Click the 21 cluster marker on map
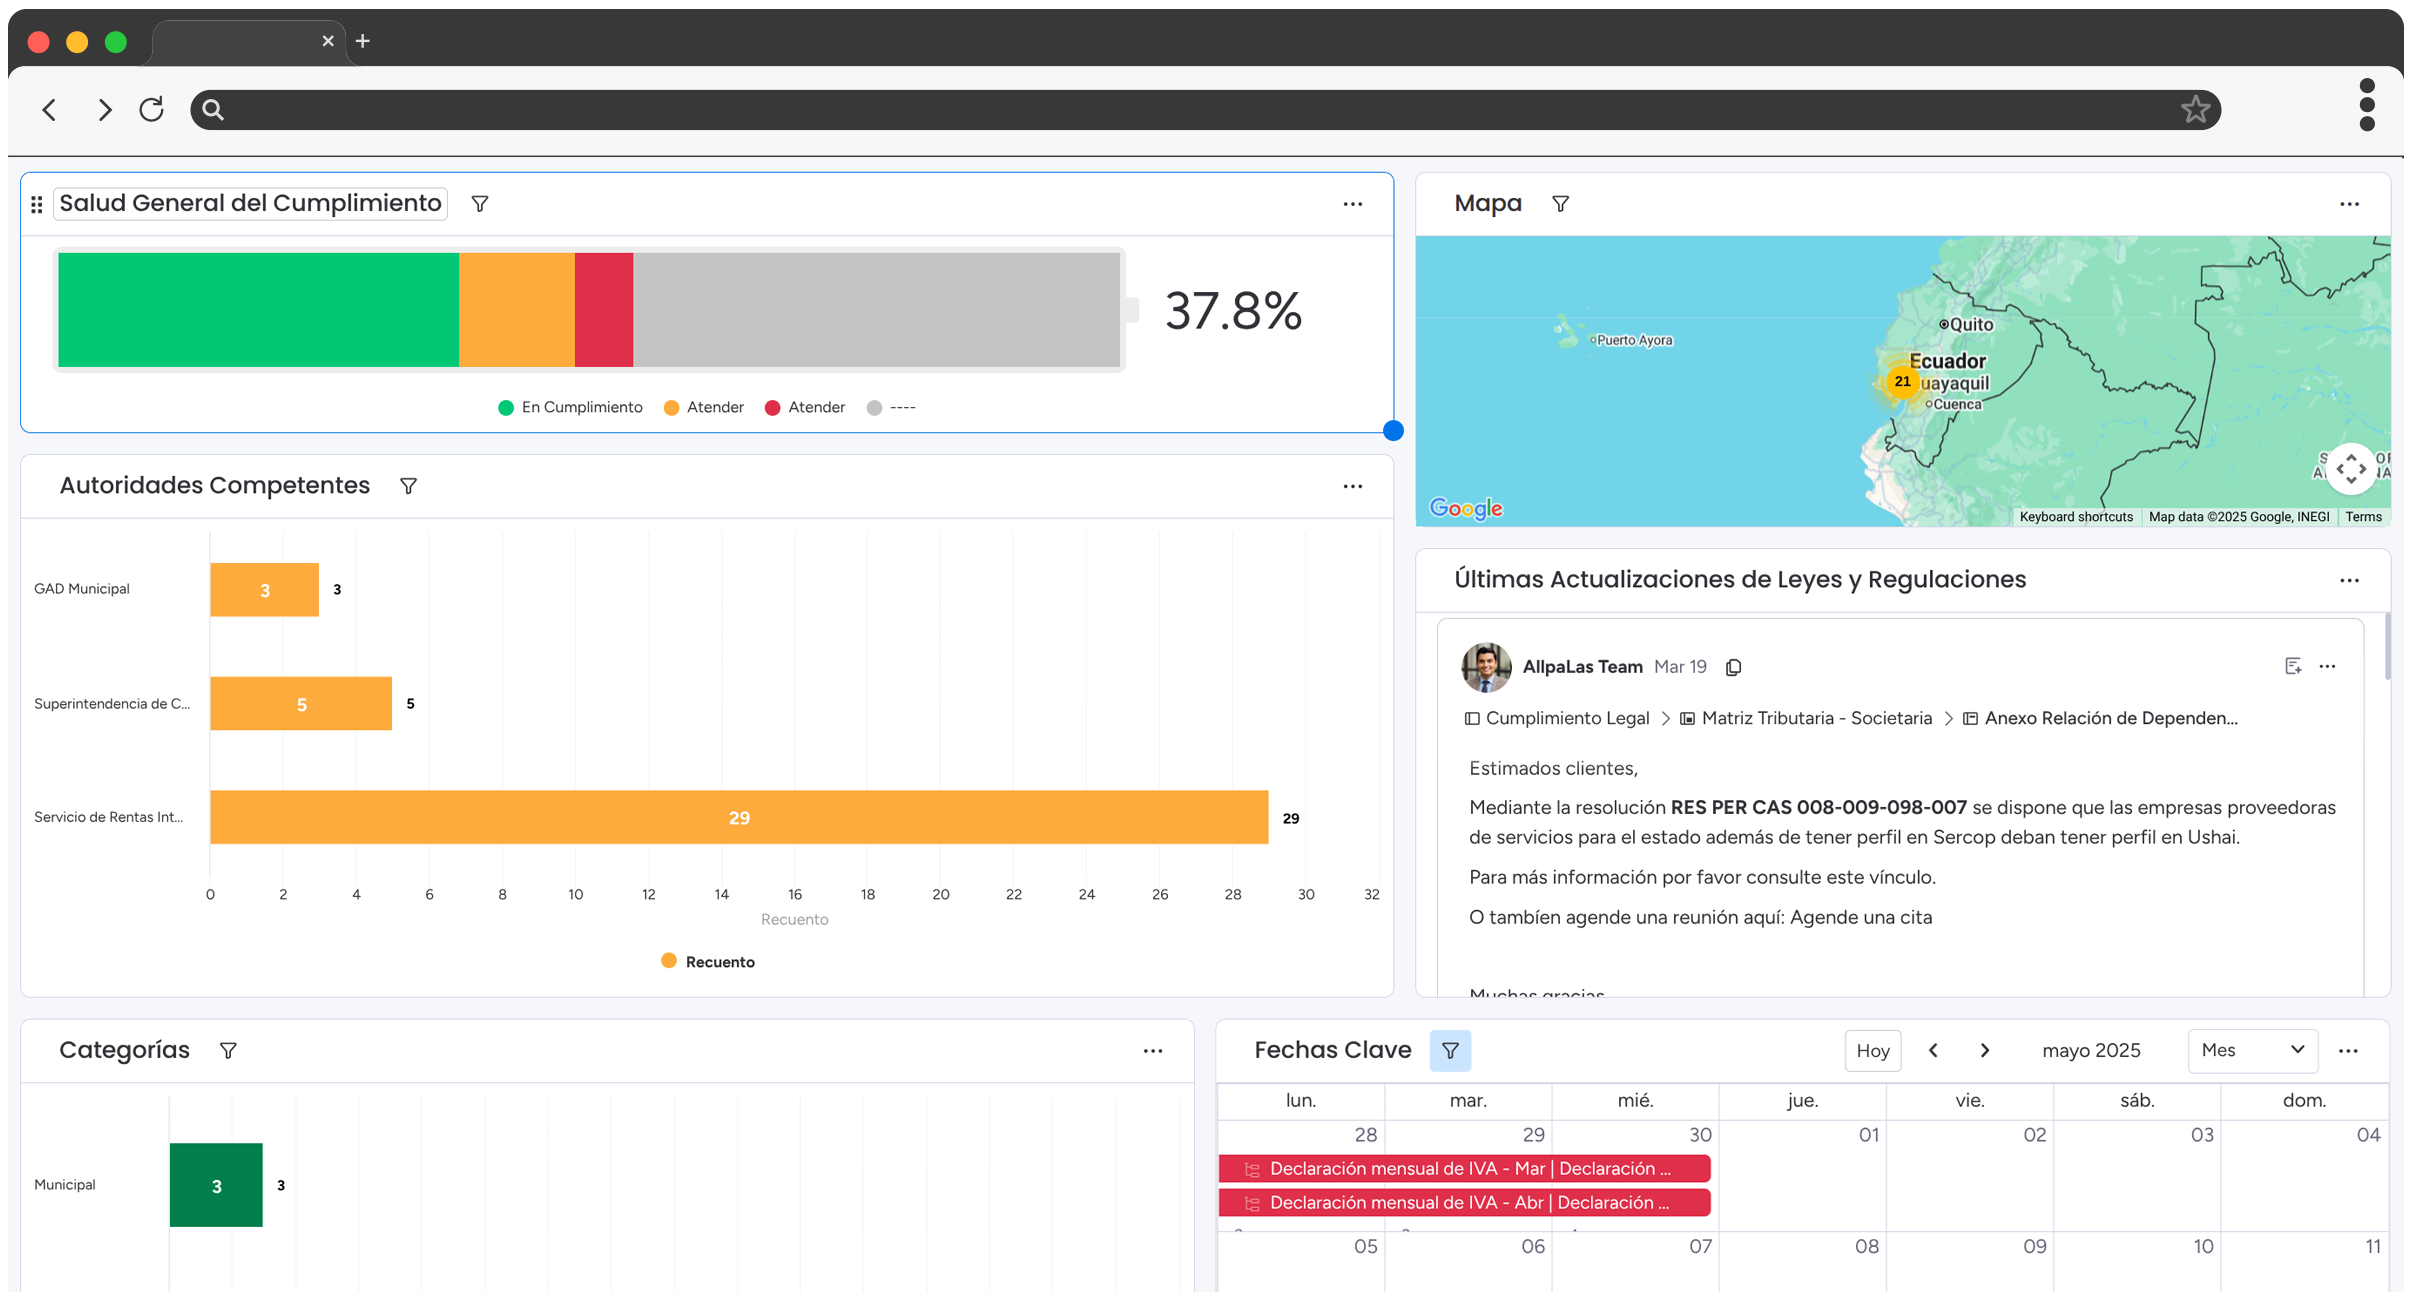The height and width of the screenshot is (1292, 2413). pos(1902,382)
